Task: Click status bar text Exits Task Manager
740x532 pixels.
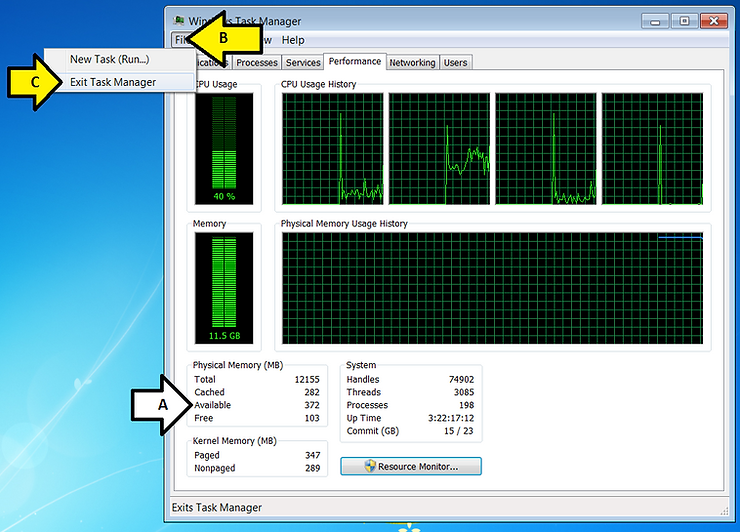Action: (x=217, y=507)
